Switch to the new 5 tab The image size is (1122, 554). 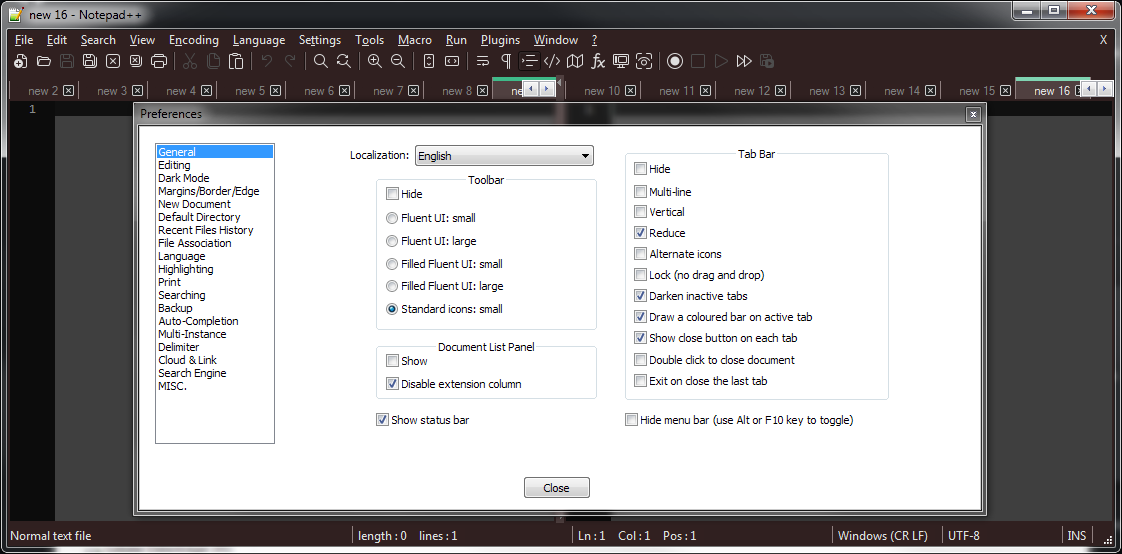click(250, 91)
